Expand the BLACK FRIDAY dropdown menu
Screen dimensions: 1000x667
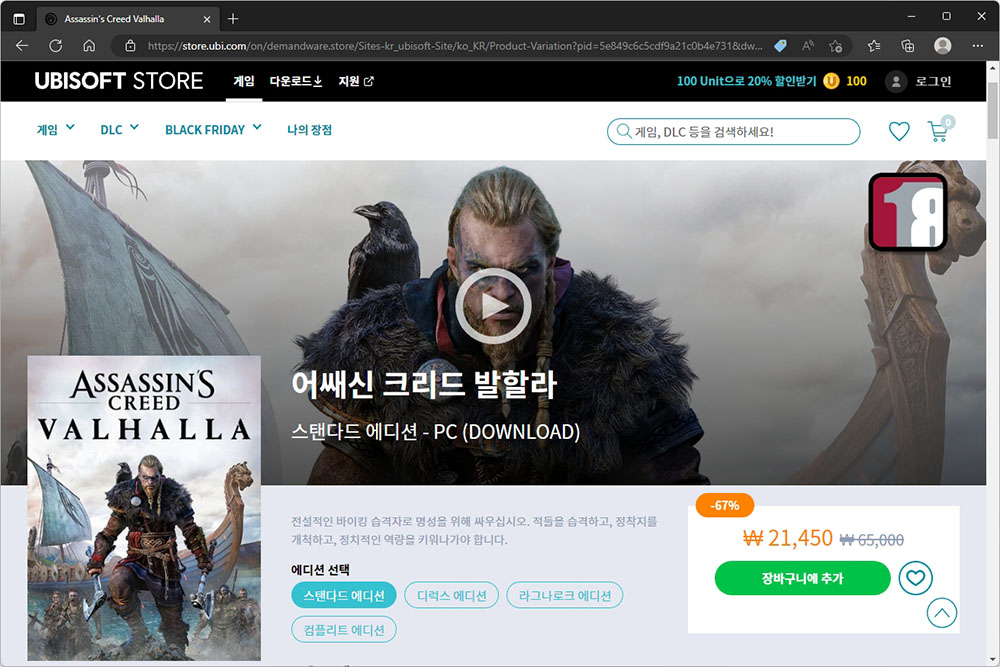[x=213, y=129]
